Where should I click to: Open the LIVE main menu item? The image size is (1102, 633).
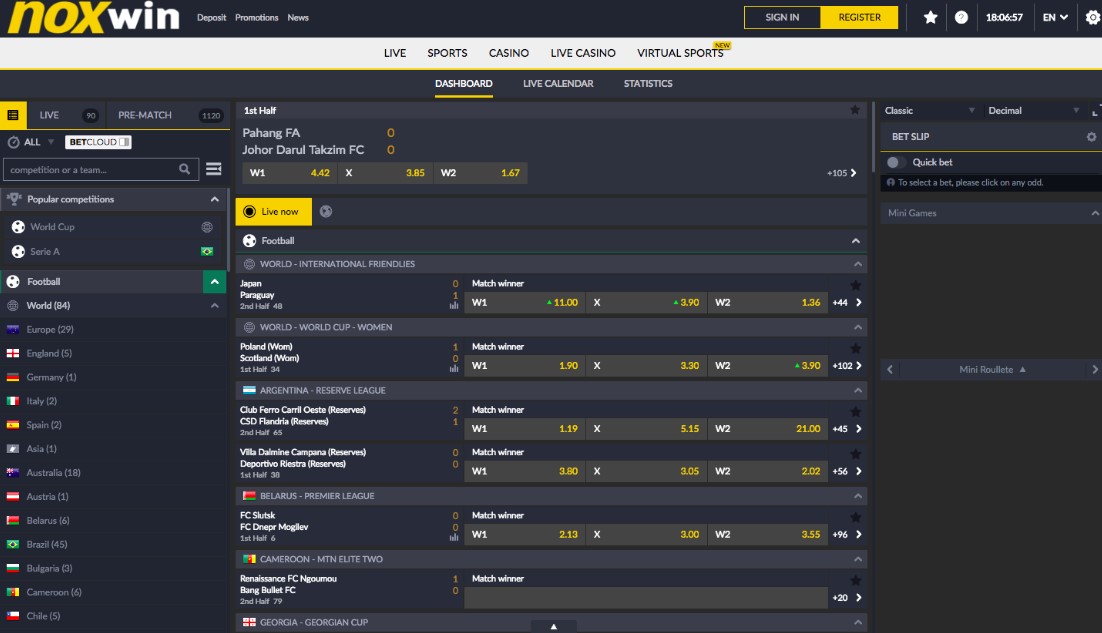395,53
